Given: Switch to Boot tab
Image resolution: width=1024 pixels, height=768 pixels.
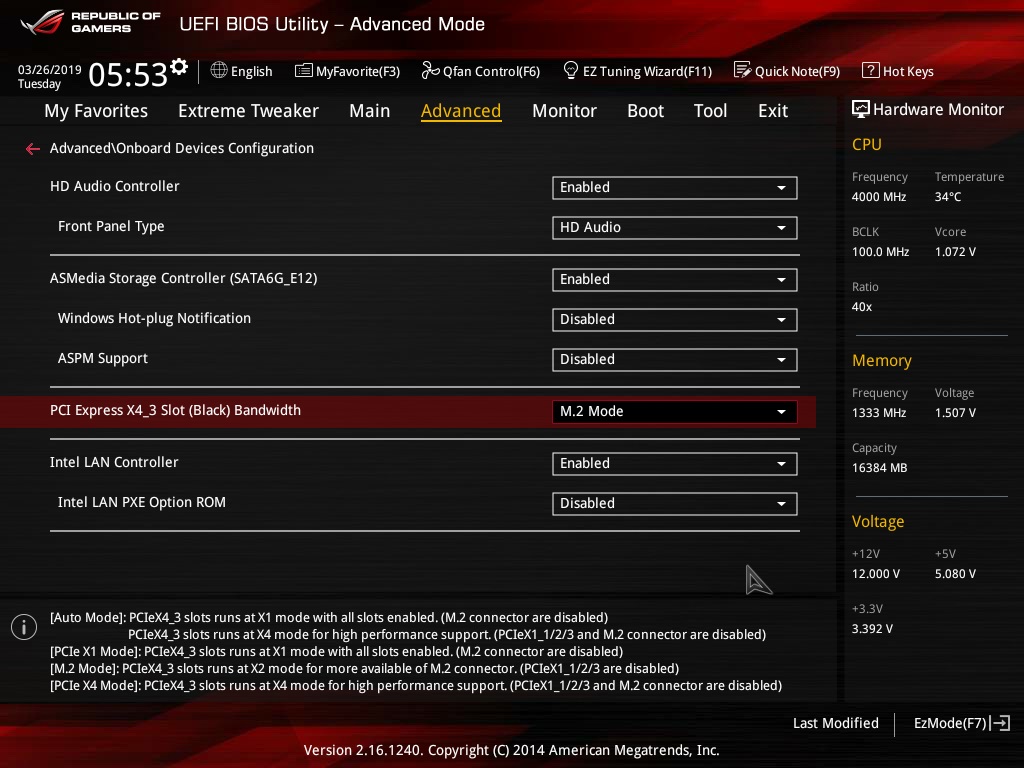Looking at the screenshot, I should point(645,111).
